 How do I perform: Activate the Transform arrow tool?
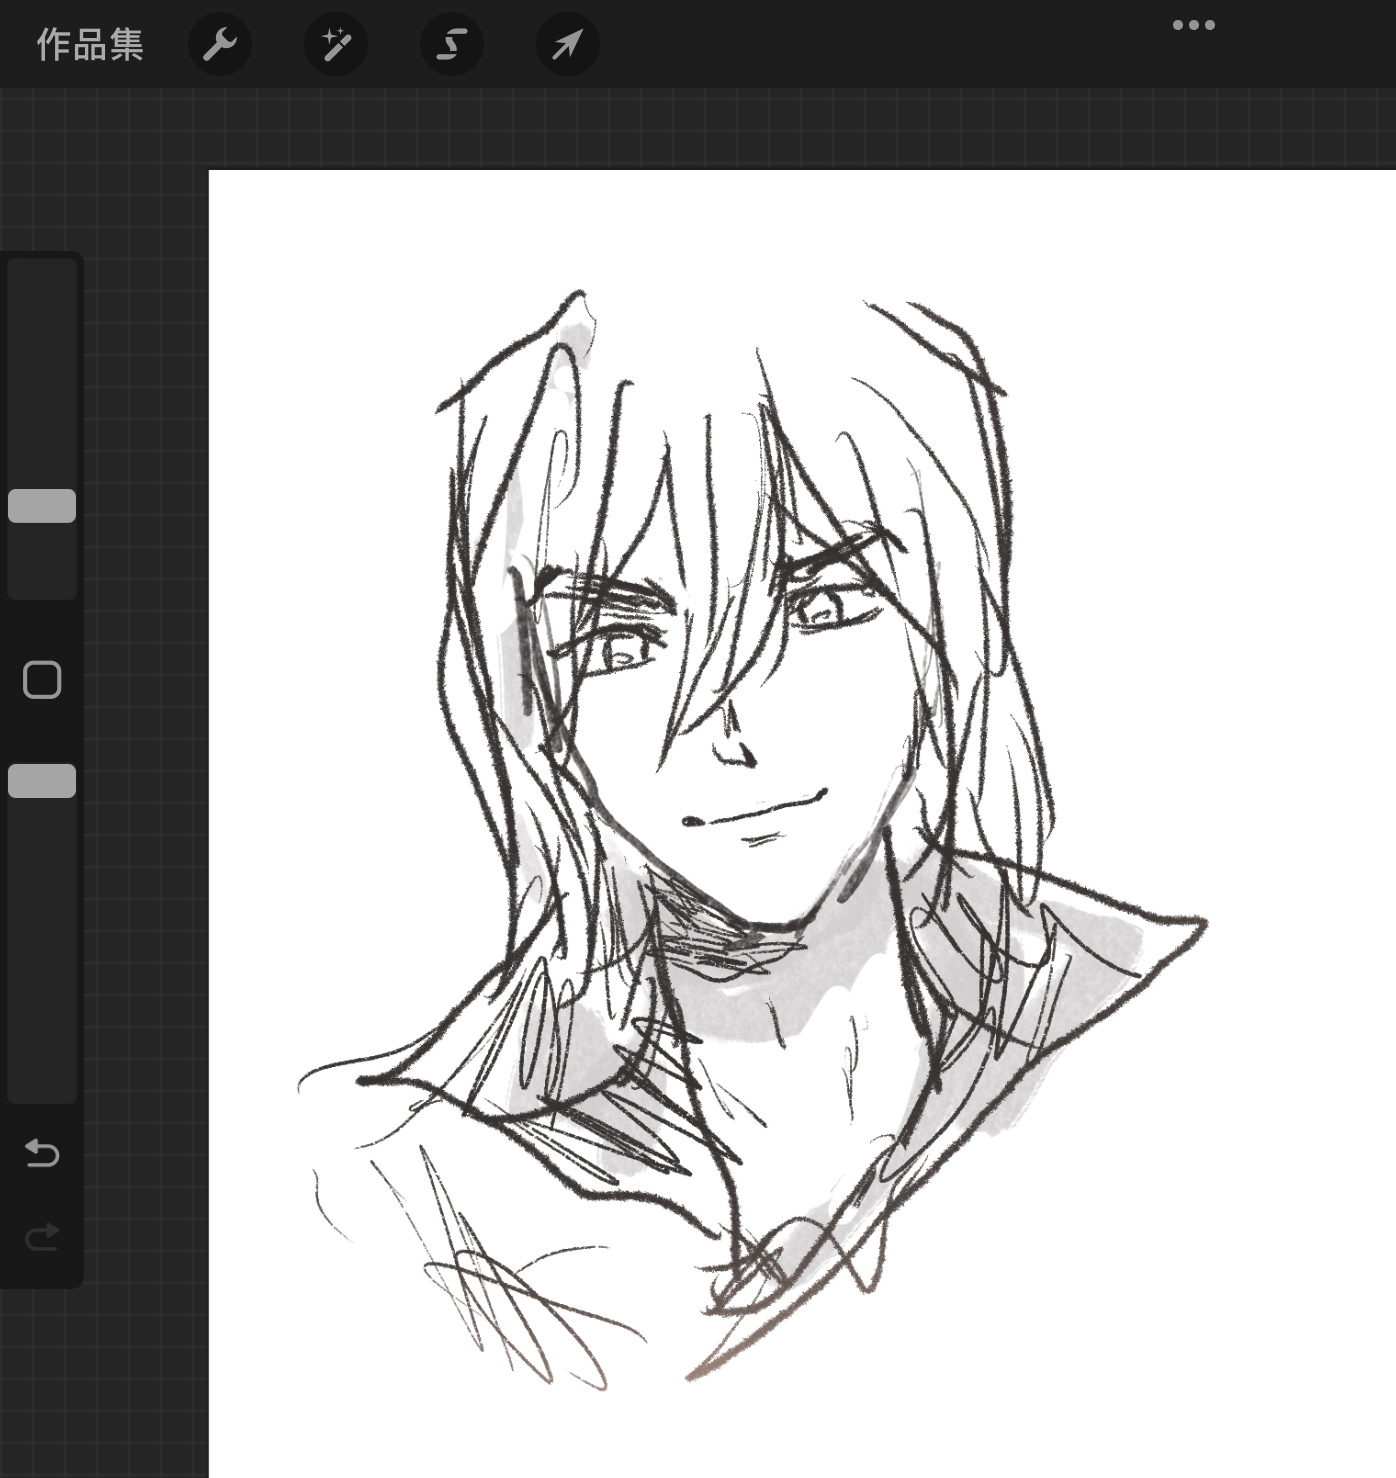tap(568, 44)
